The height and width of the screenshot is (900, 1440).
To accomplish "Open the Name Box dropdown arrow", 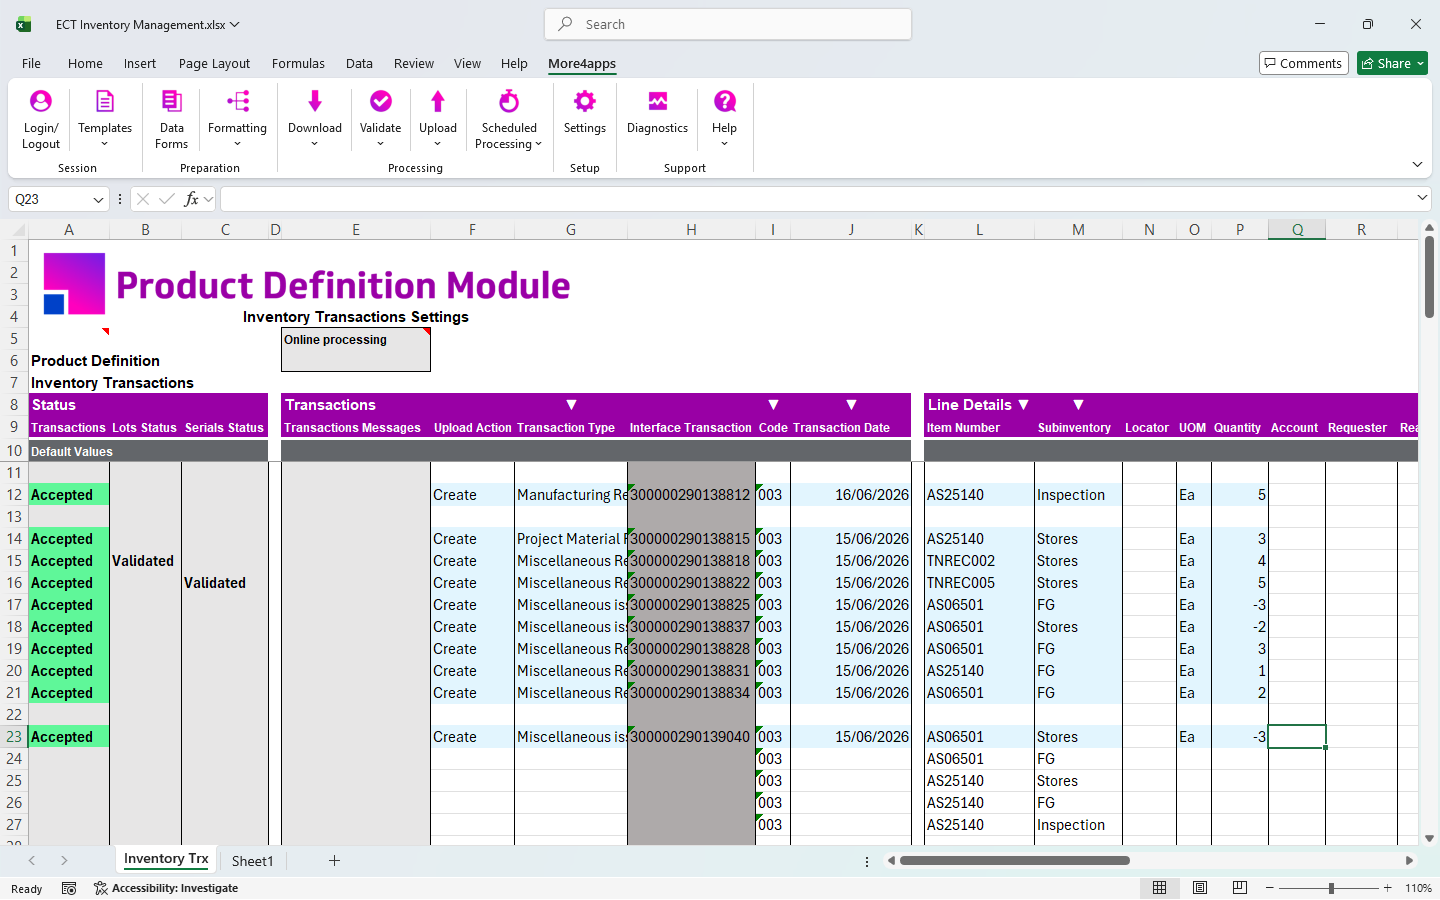I will (98, 200).
